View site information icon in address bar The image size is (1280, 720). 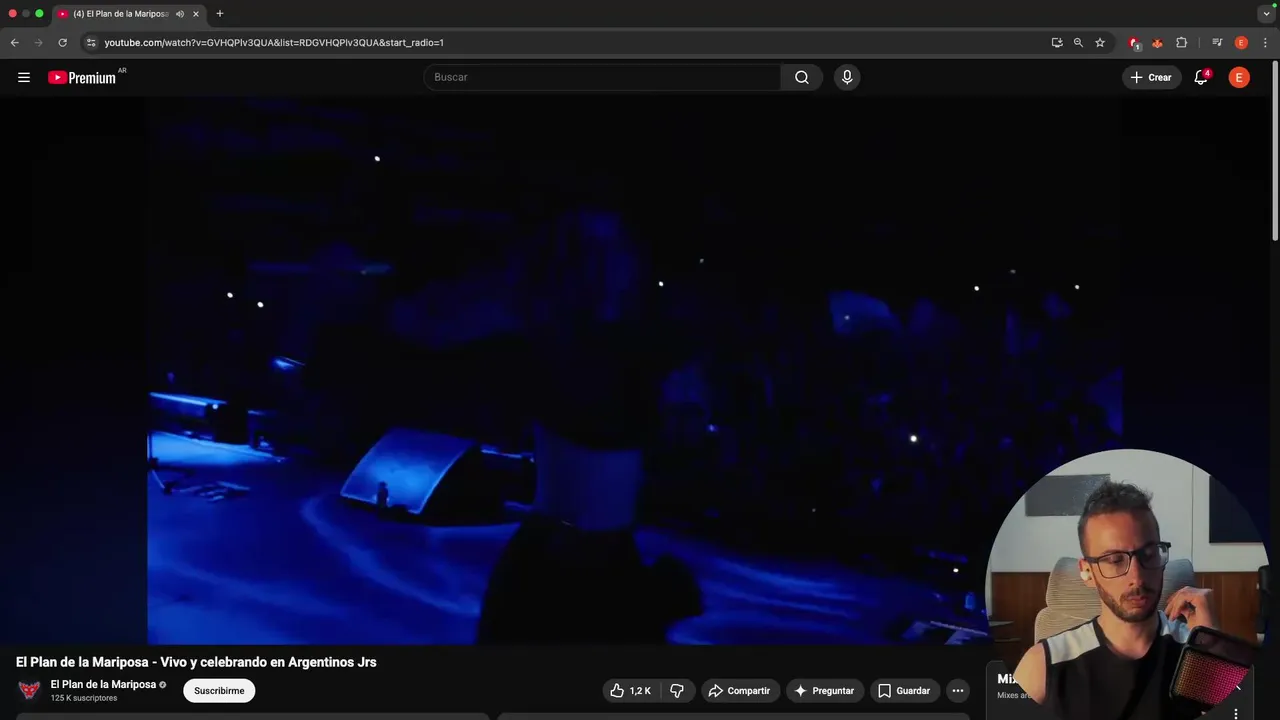91,42
